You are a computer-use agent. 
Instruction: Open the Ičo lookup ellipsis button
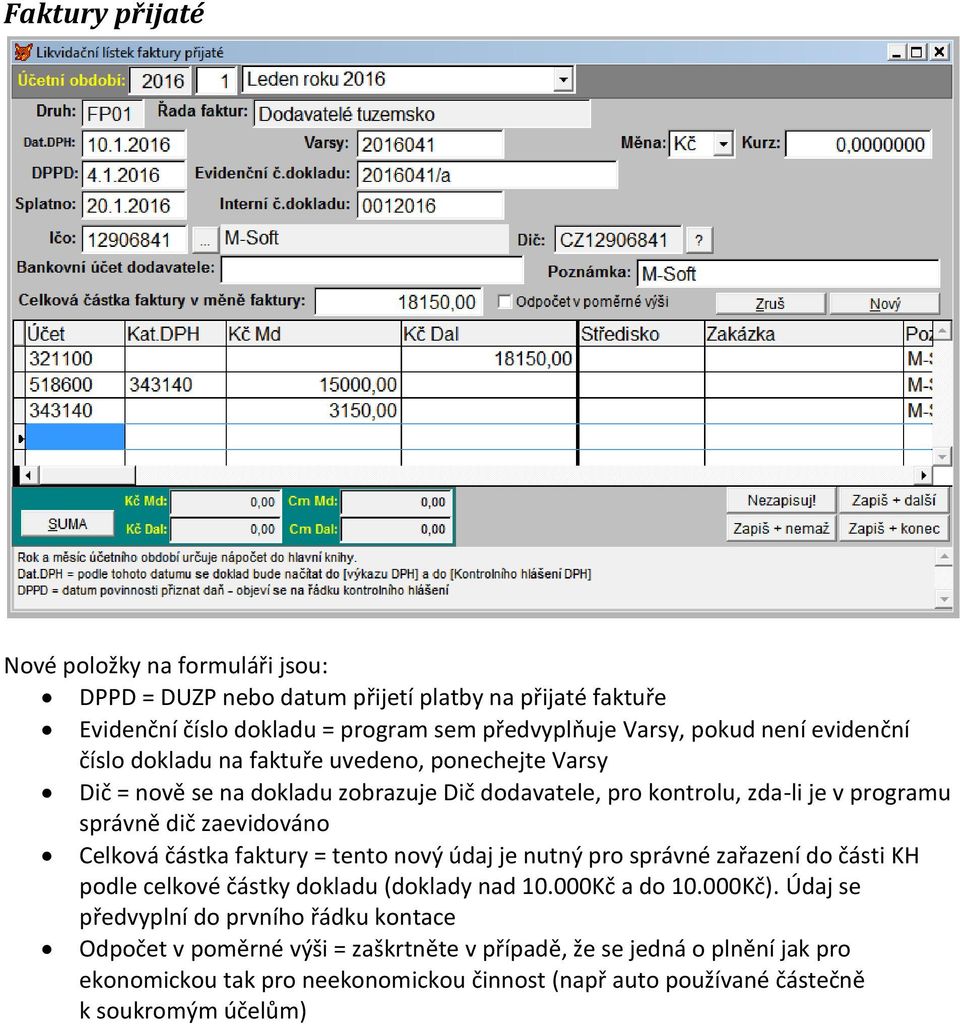204,240
